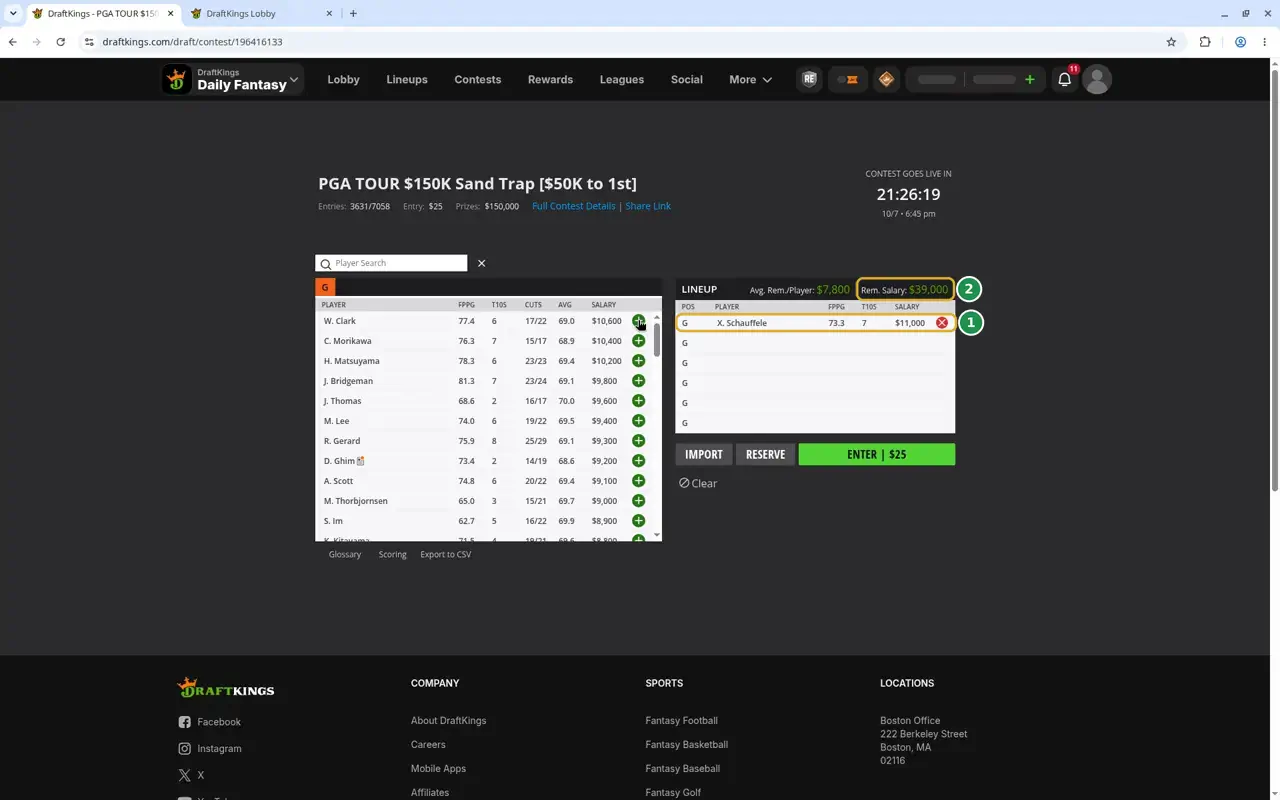Add D. Ghim to the lineup
The image size is (1280, 800).
638,461
